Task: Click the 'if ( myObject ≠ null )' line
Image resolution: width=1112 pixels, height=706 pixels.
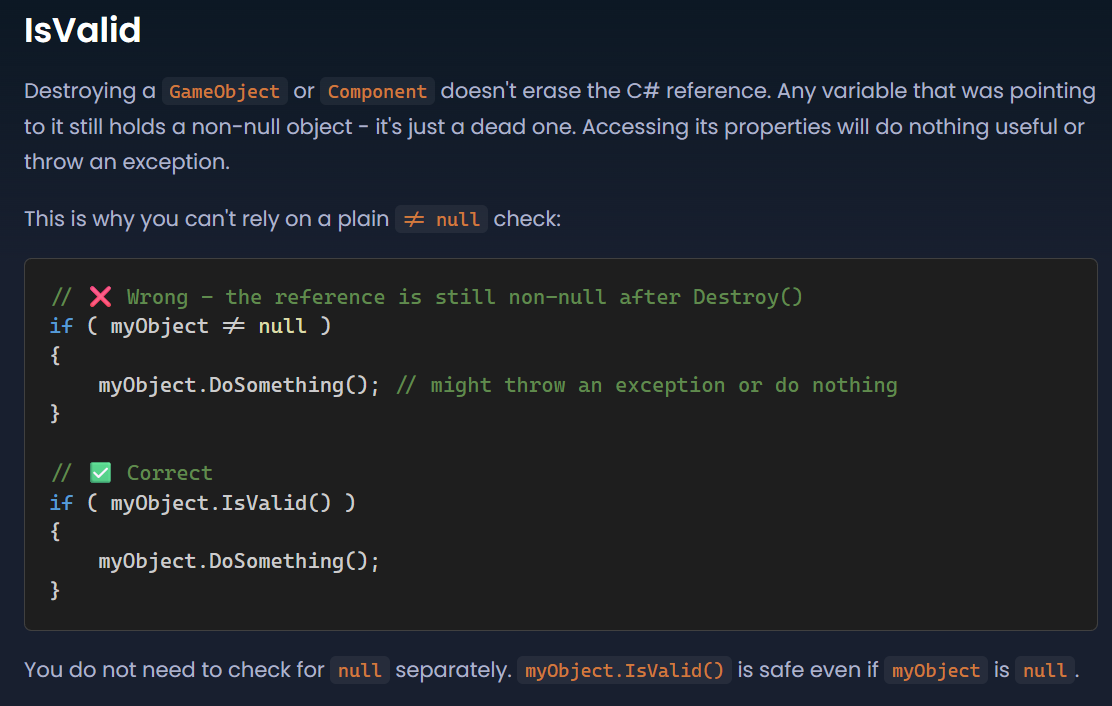Action: click(190, 326)
